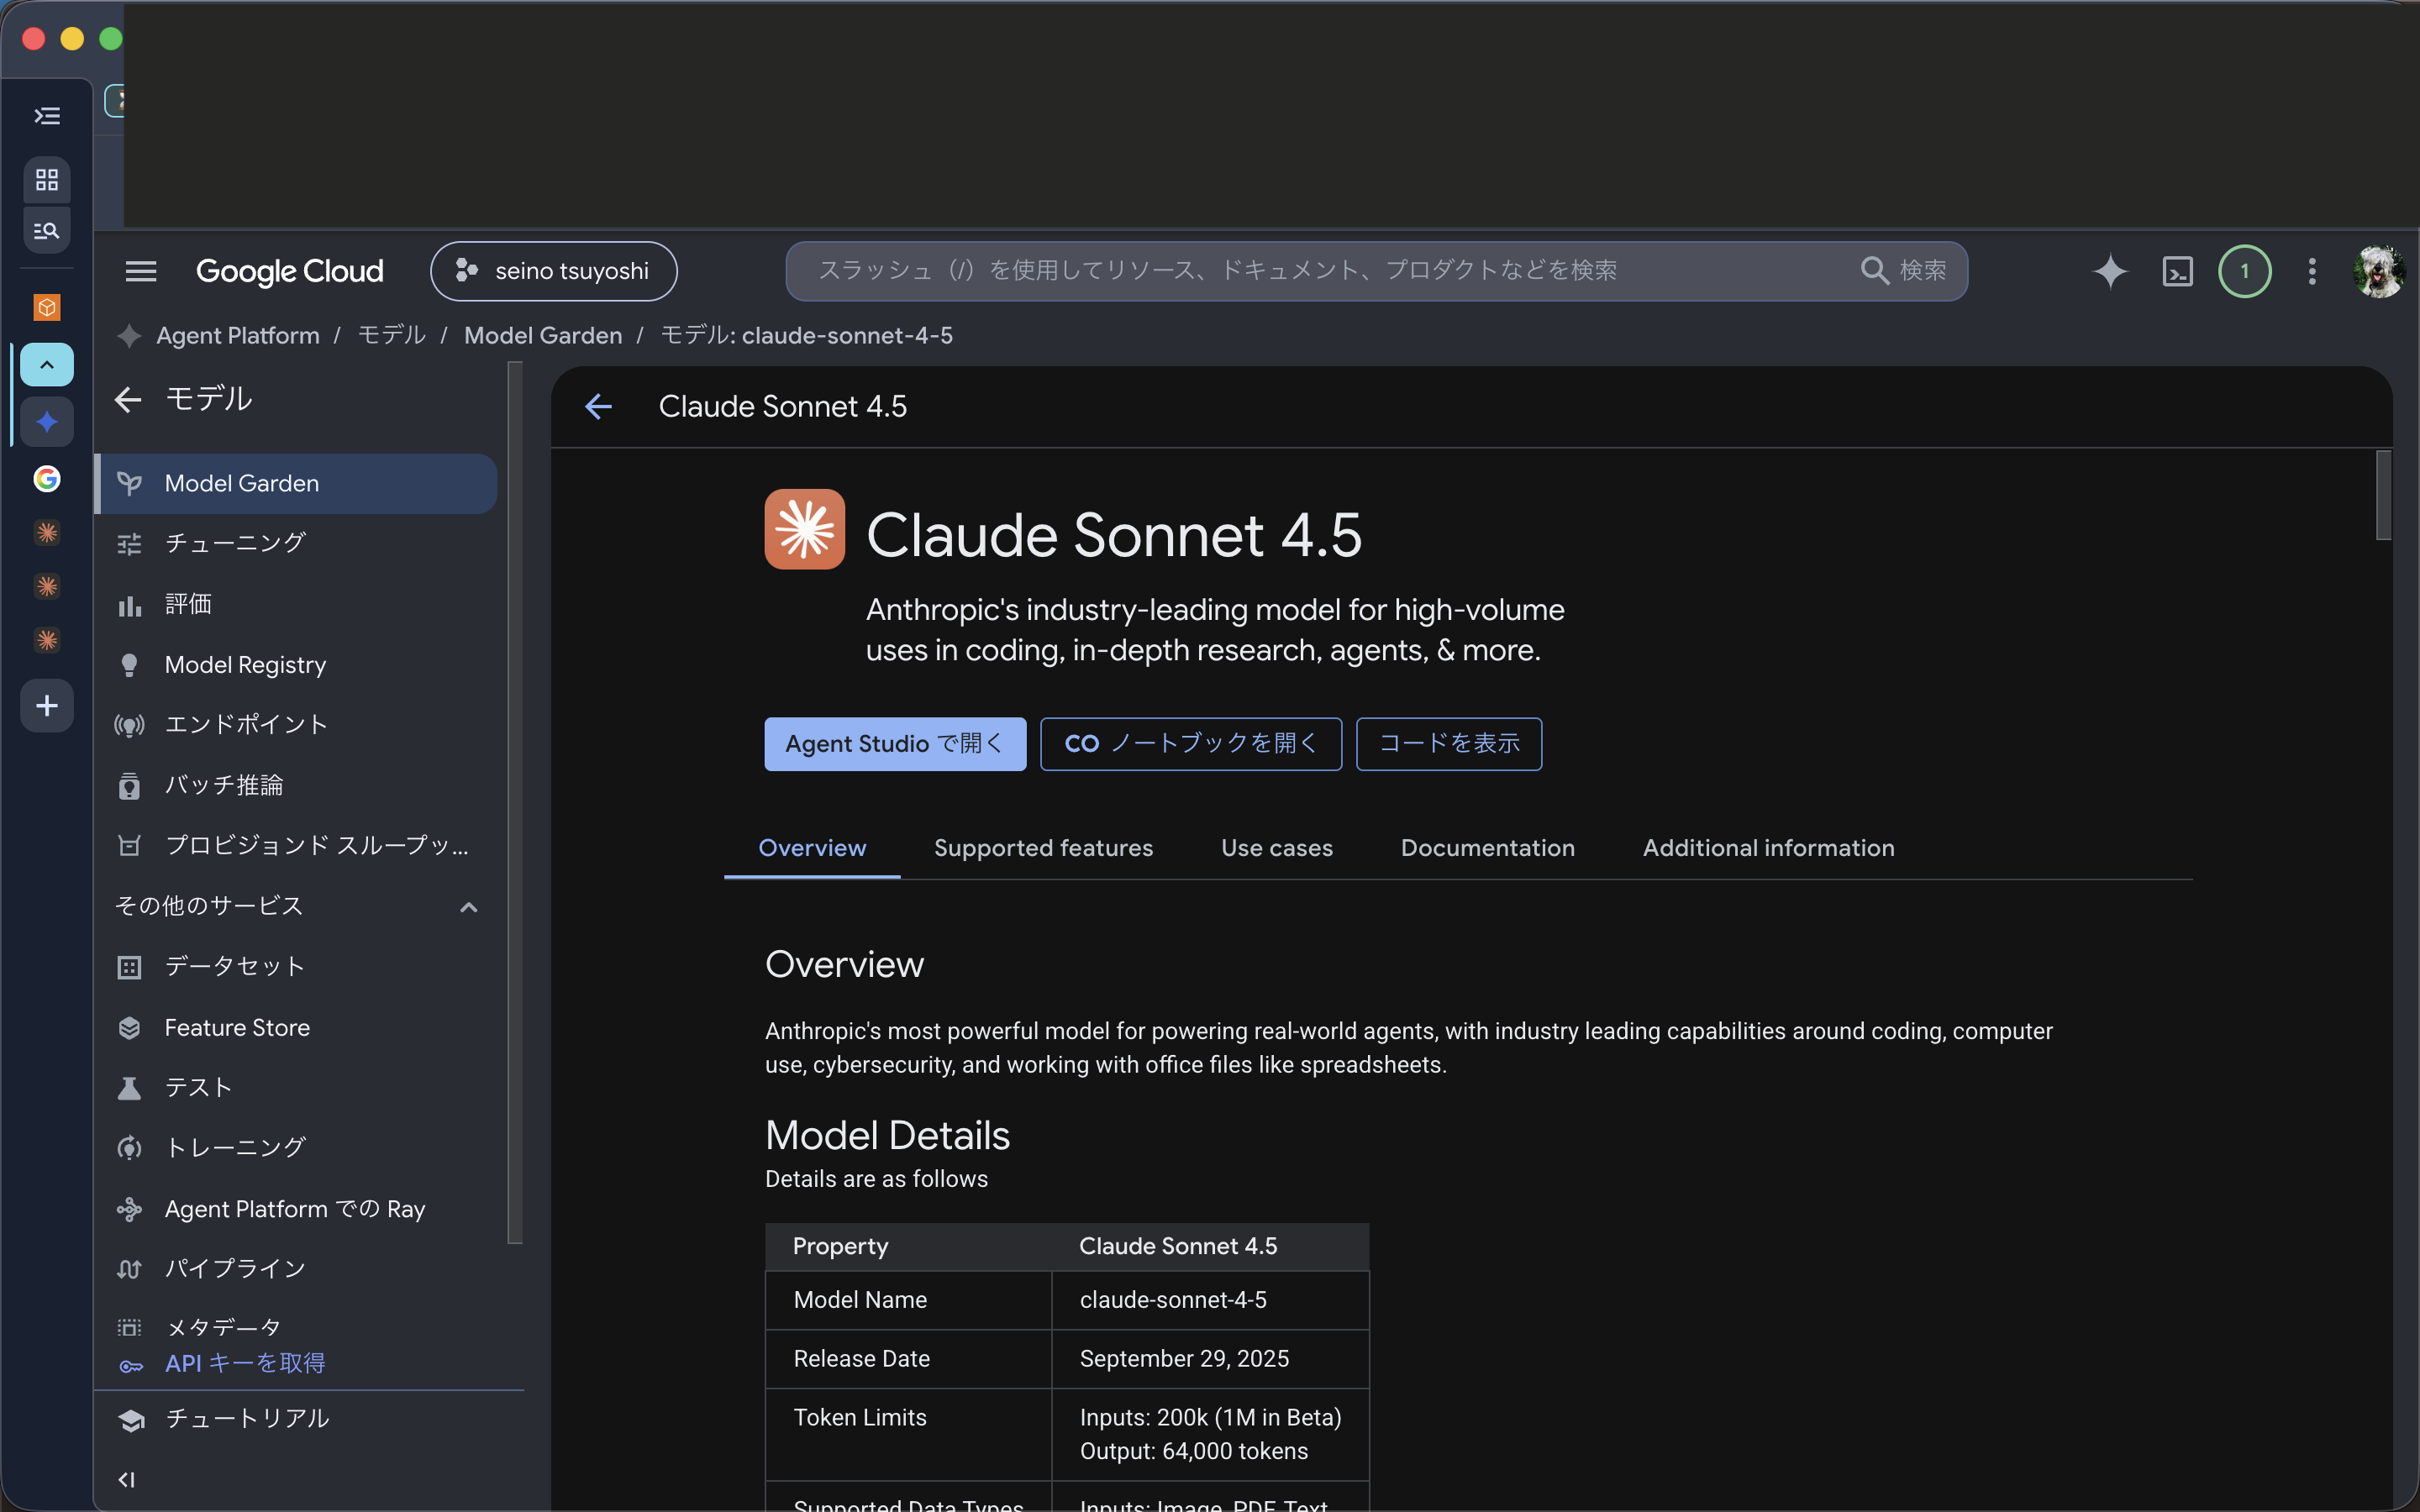
Task: Open バッチ推論 in the sidebar
Action: coord(297,786)
